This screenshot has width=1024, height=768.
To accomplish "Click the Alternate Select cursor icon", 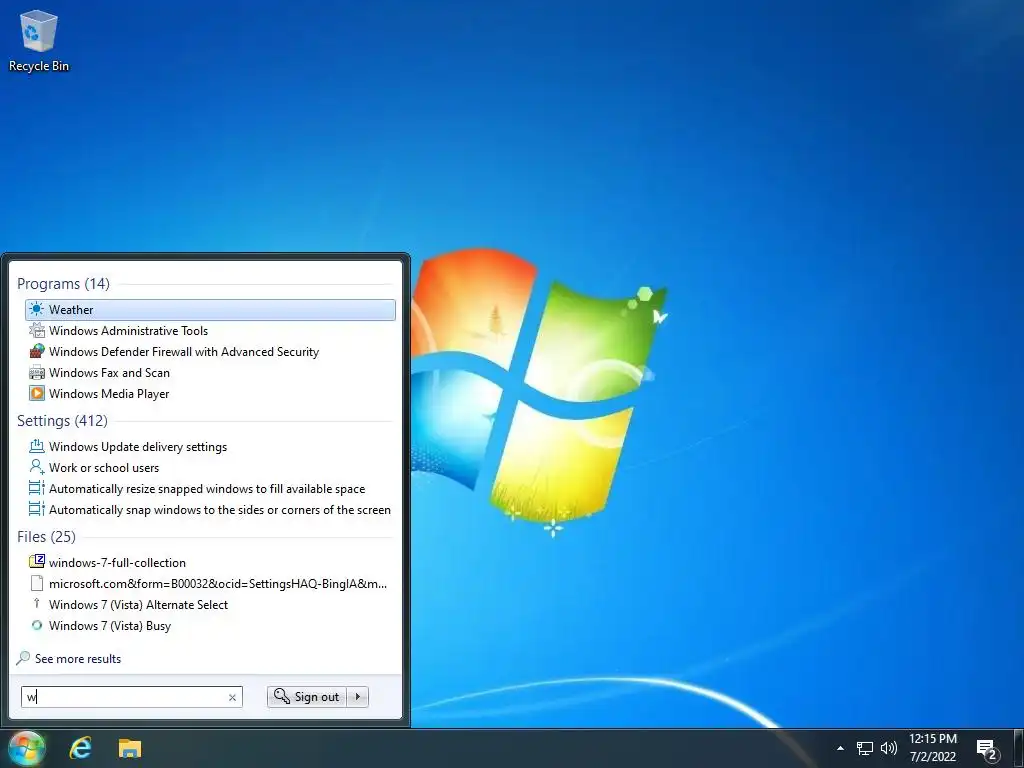I will click(x=37, y=604).
